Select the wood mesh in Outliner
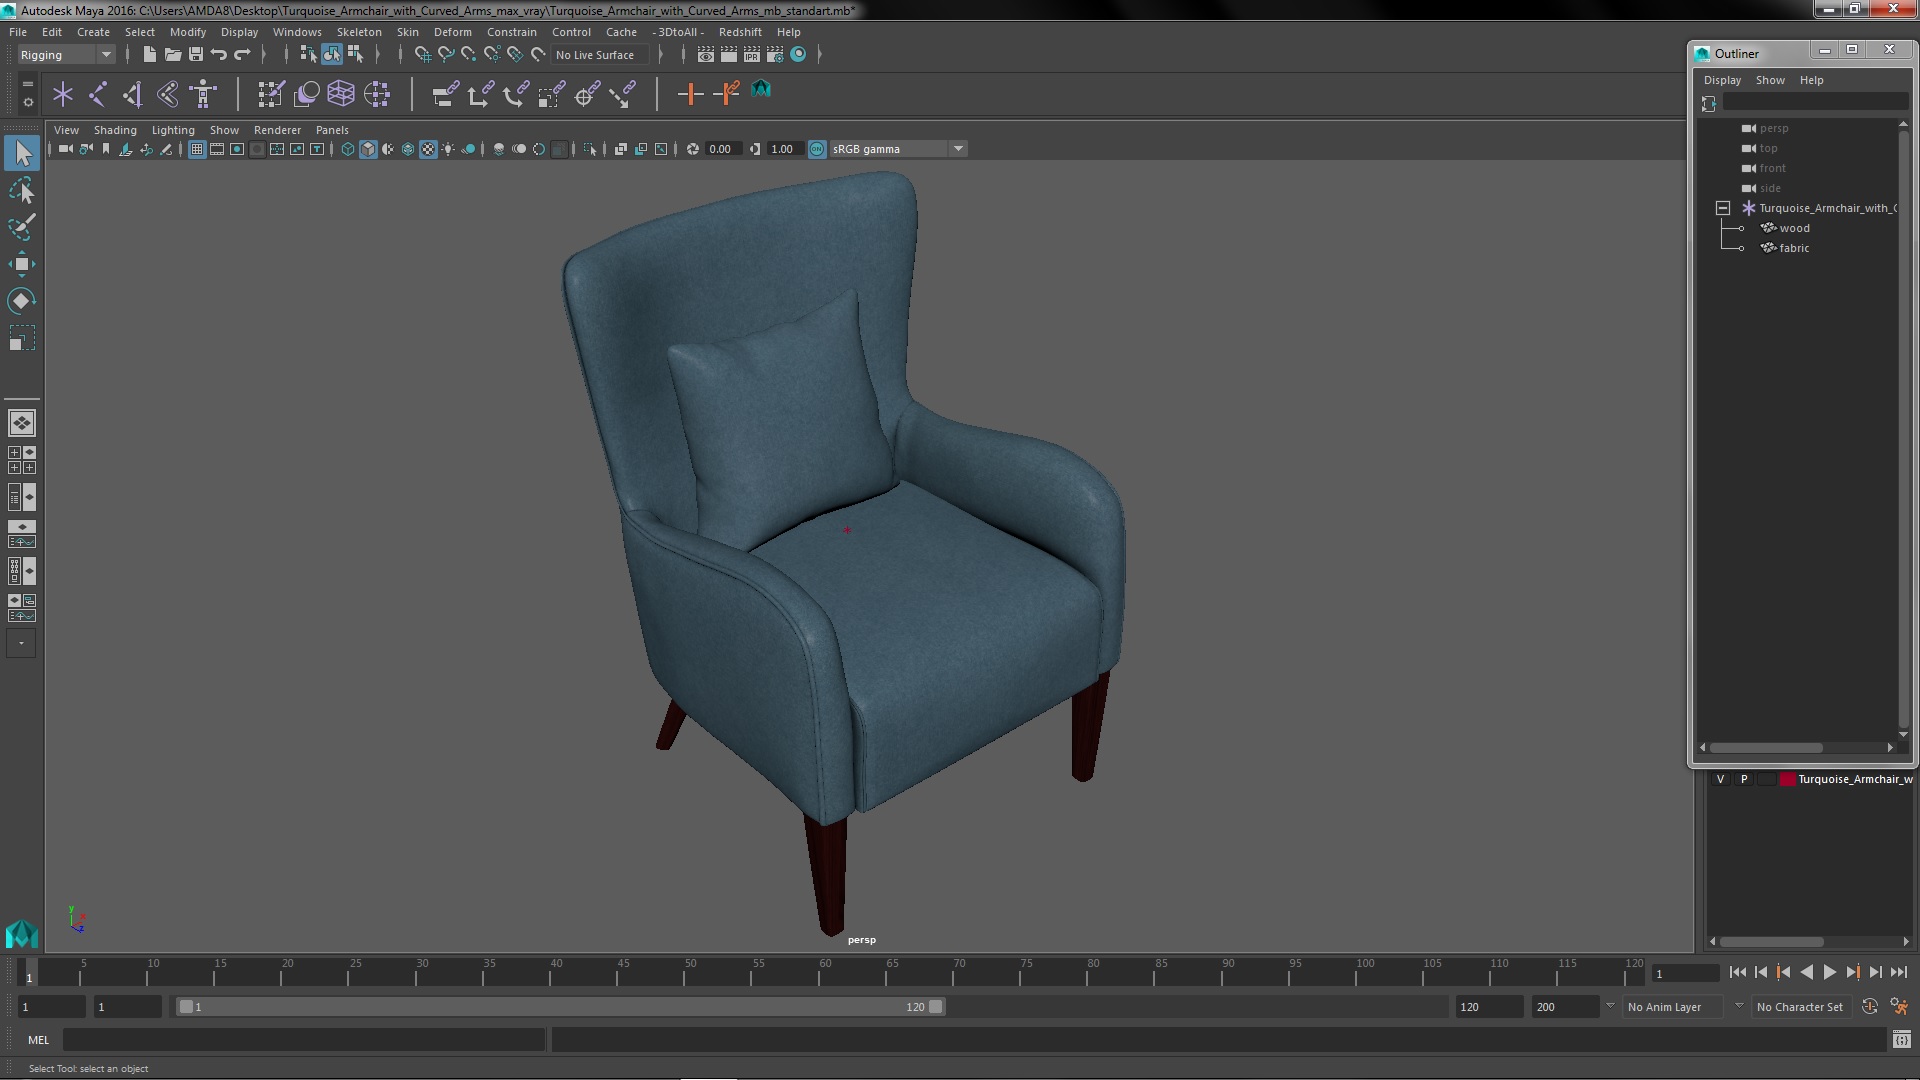 pyautogui.click(x=1794, y=228)
